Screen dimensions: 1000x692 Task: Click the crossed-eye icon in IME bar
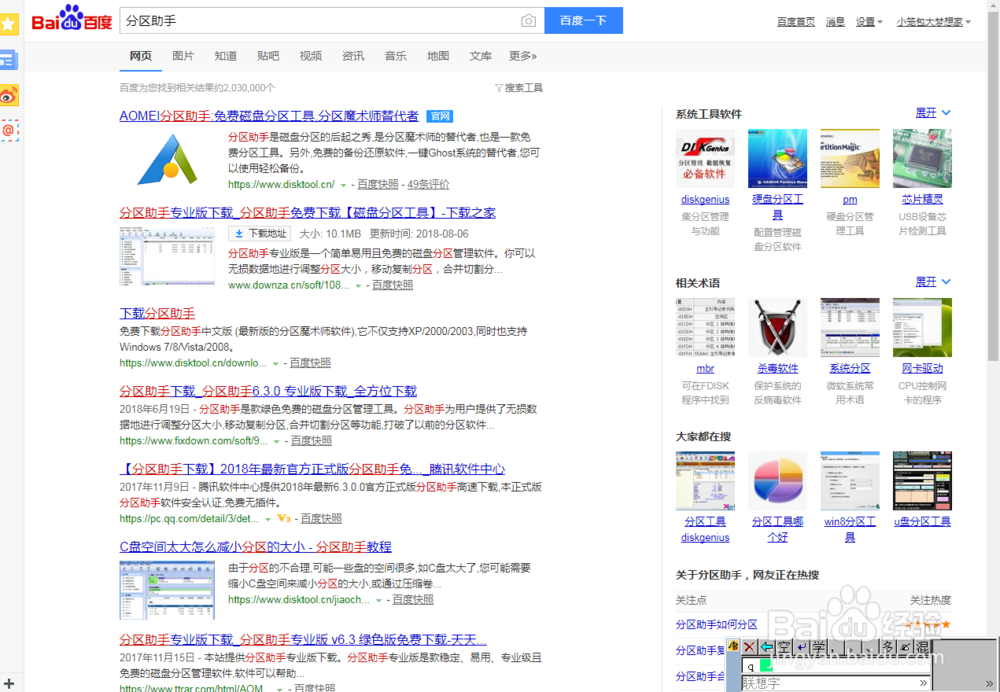coord(905,647)
